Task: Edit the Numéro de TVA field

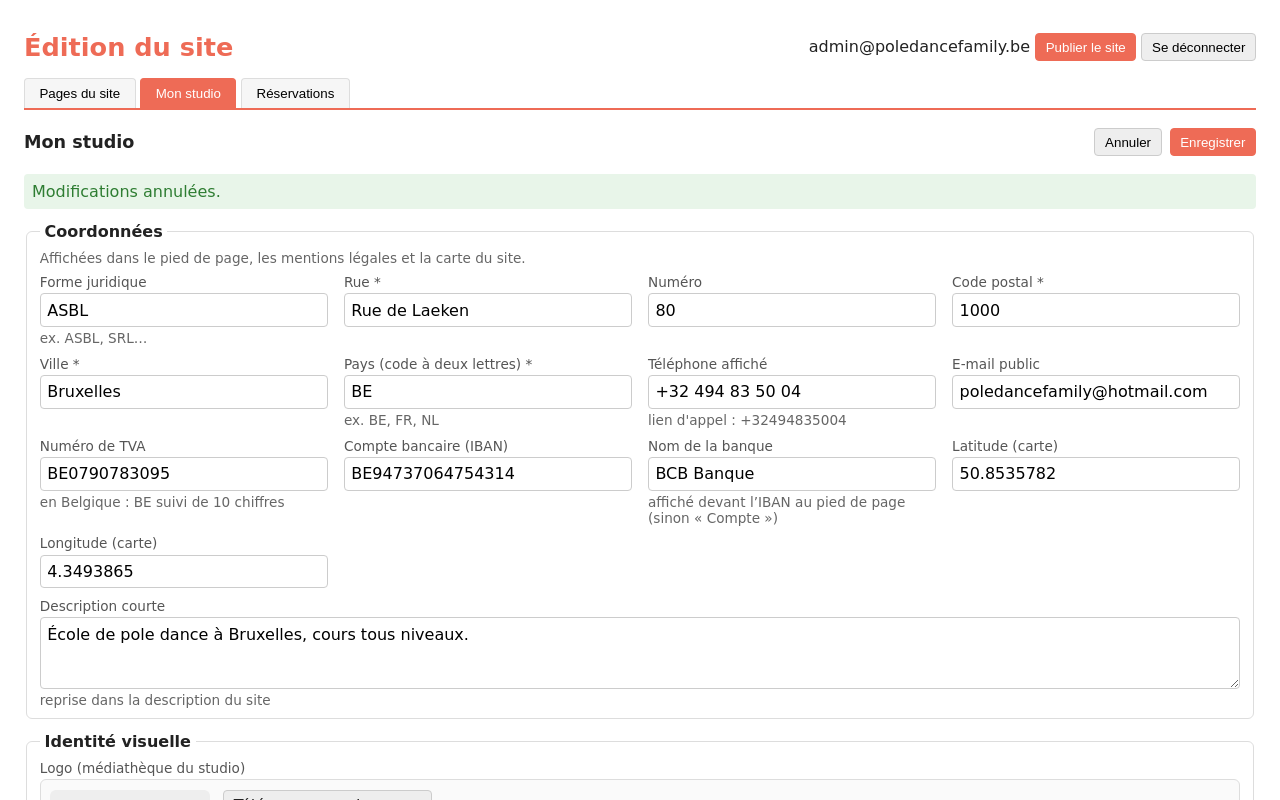Action: [x=184, y=474]
